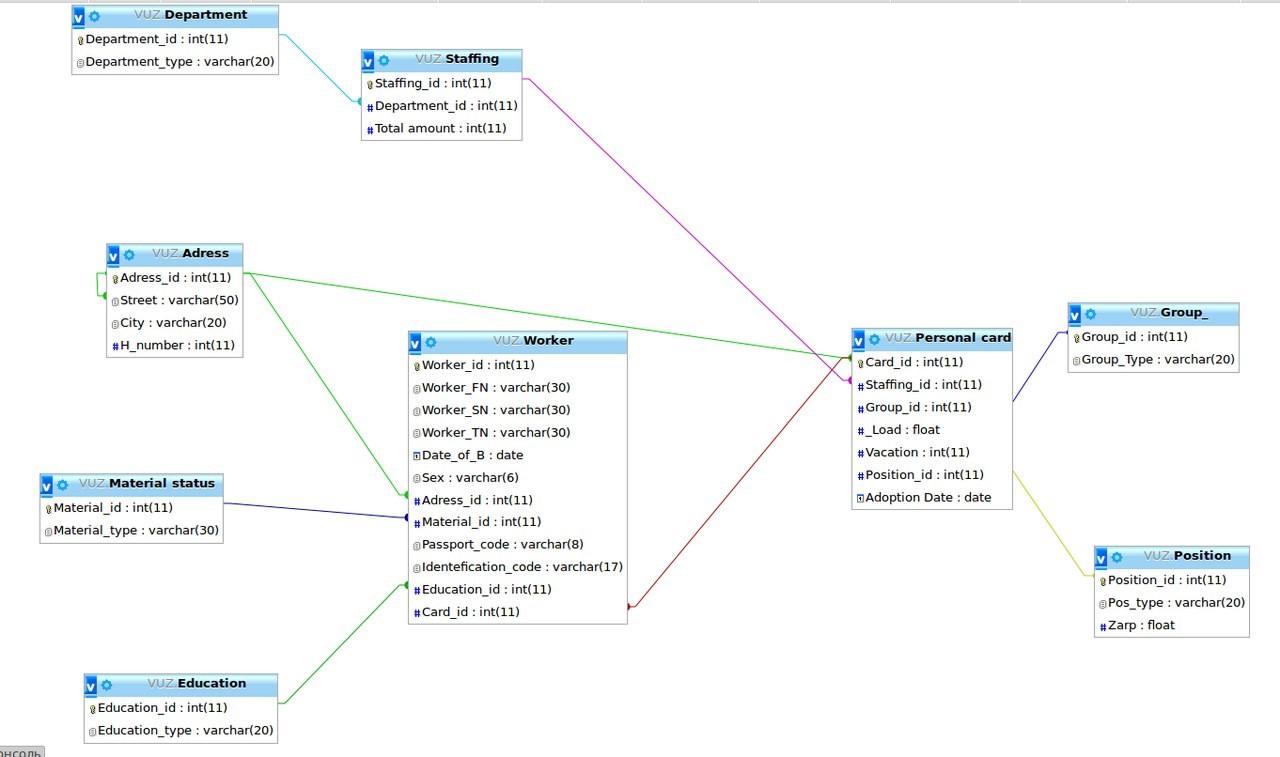Click the Material_type : varchar(30) column
This screenshot has height=757, width=1280.
[131, 531]
